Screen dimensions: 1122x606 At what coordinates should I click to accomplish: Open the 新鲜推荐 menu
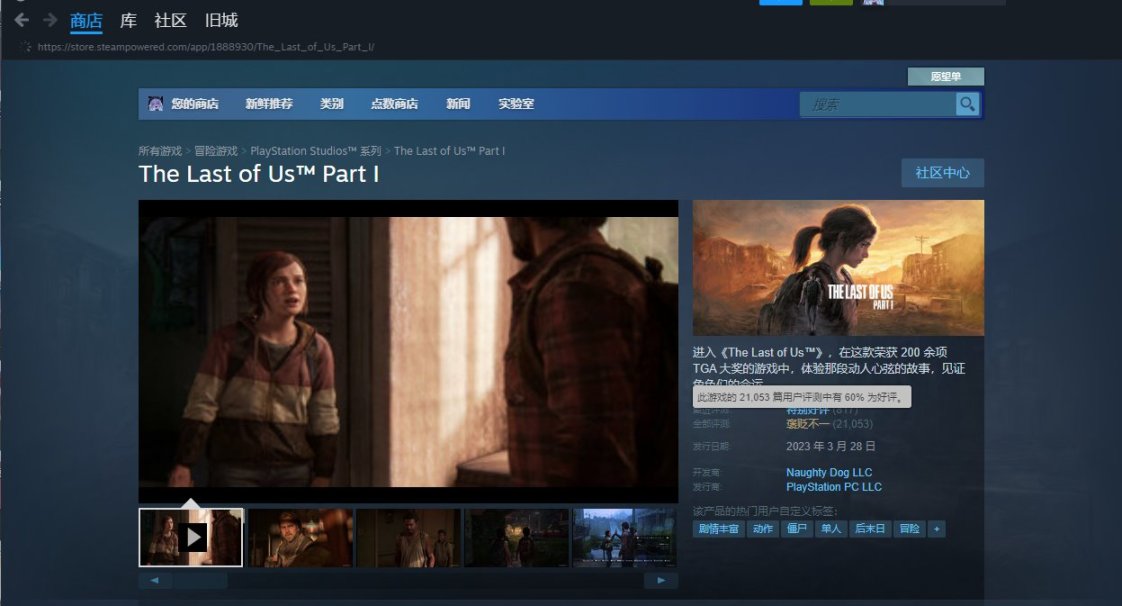(x=269, y=104)
